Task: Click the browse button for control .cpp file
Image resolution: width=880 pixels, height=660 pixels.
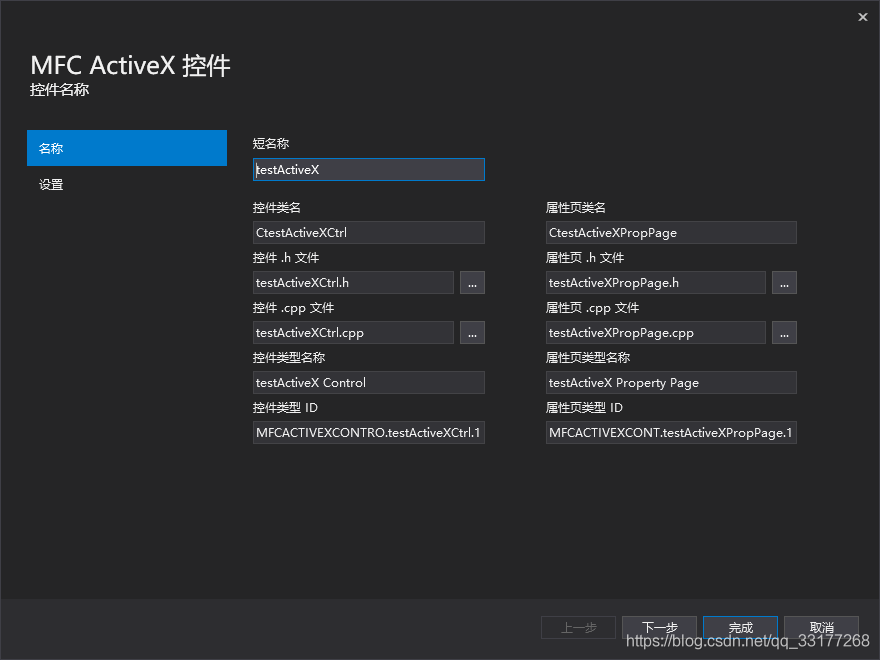Action: click(x=472, y=333)
